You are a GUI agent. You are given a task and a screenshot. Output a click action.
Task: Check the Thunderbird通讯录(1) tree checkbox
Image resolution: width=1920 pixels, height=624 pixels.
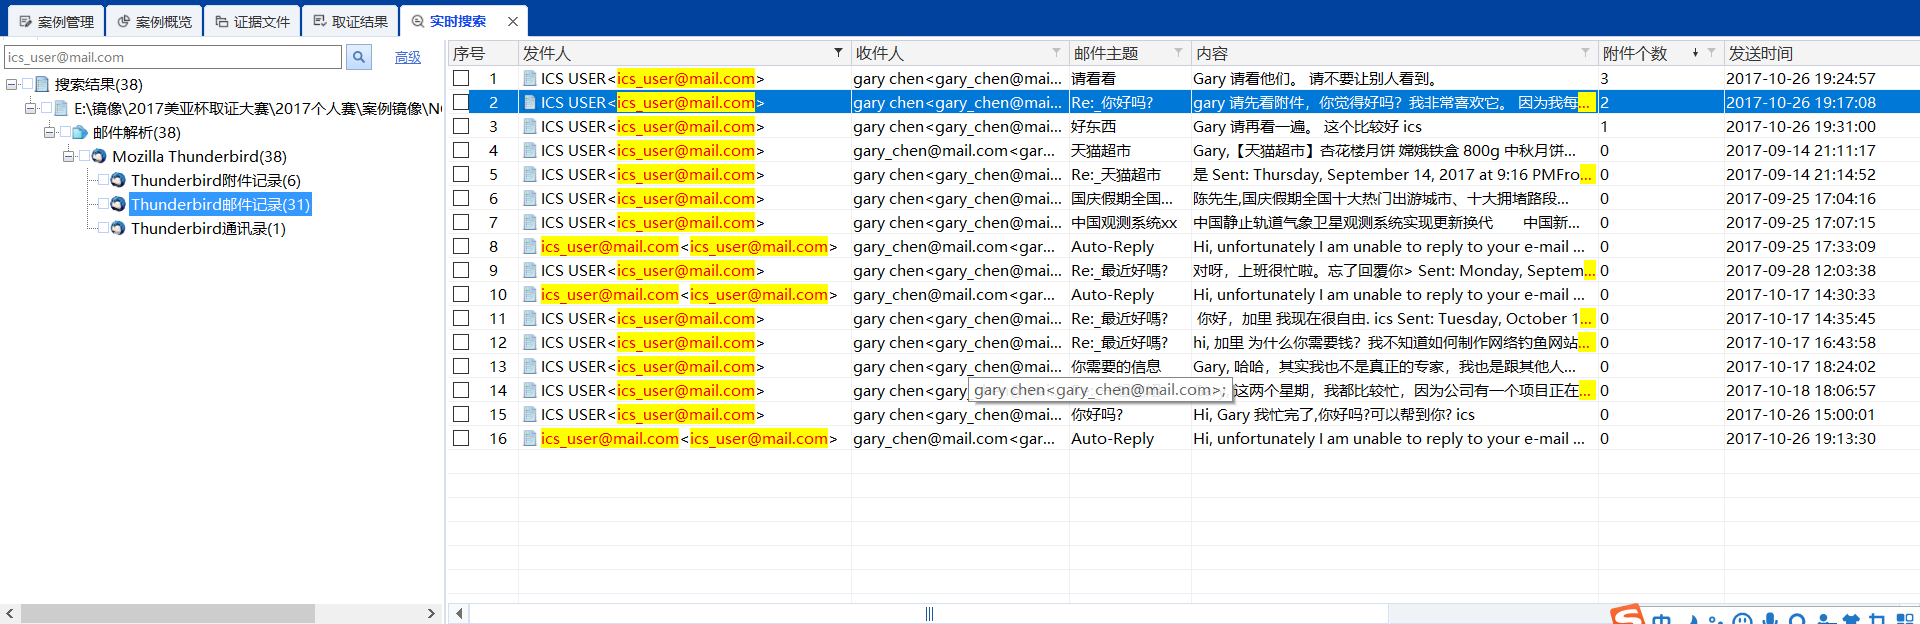tap(103, 228)
